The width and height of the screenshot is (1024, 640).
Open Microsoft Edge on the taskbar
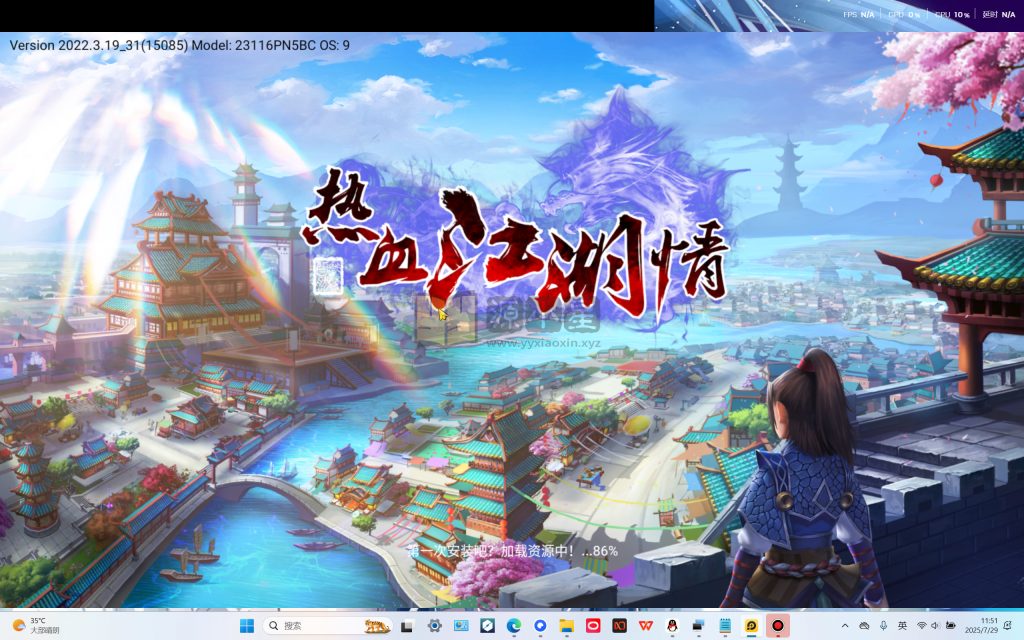(512, 625)
